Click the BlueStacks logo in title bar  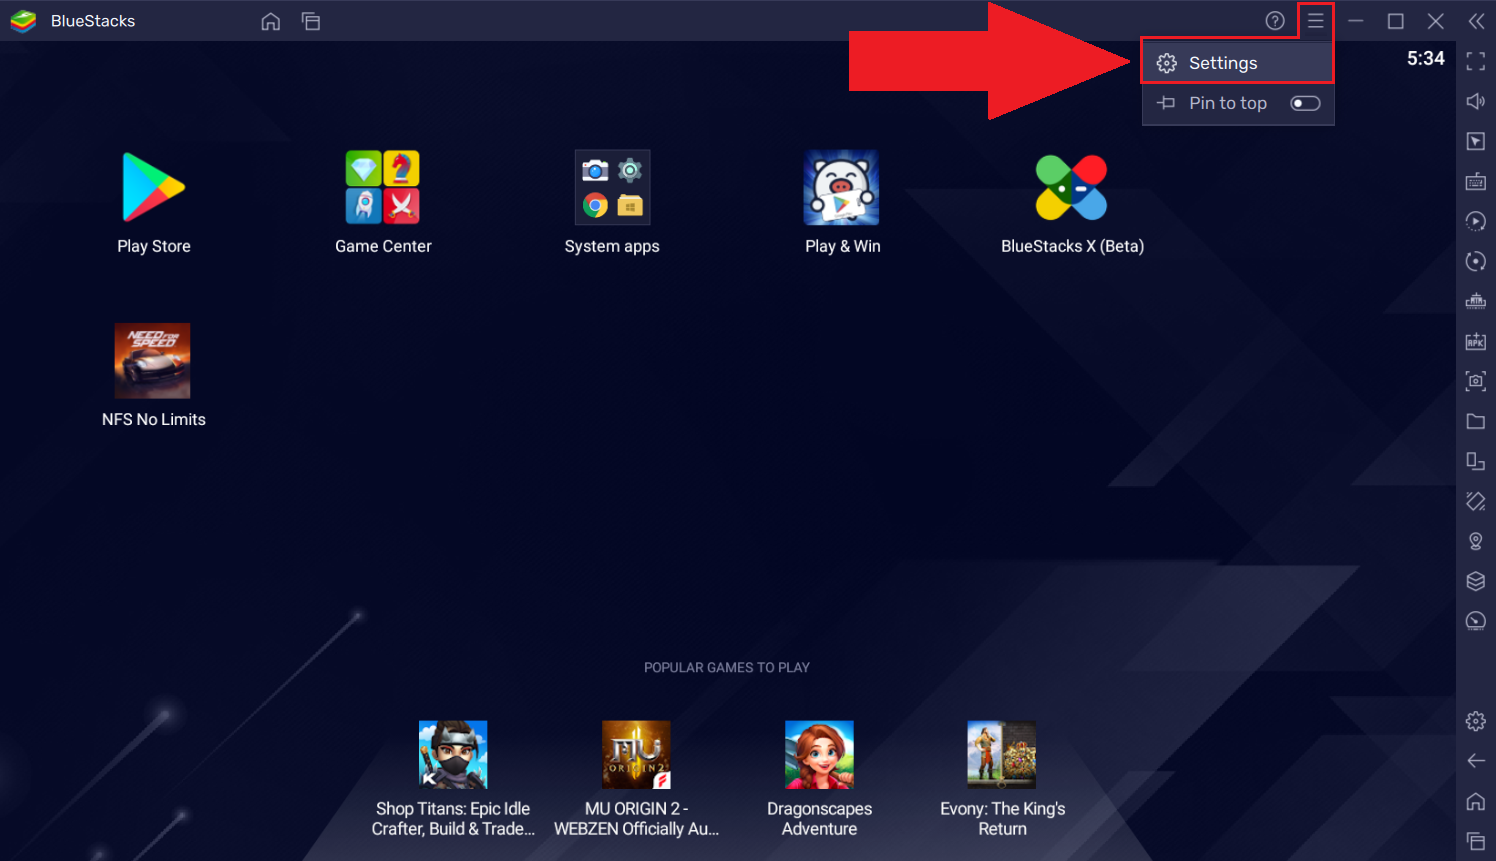coord(23,21)
